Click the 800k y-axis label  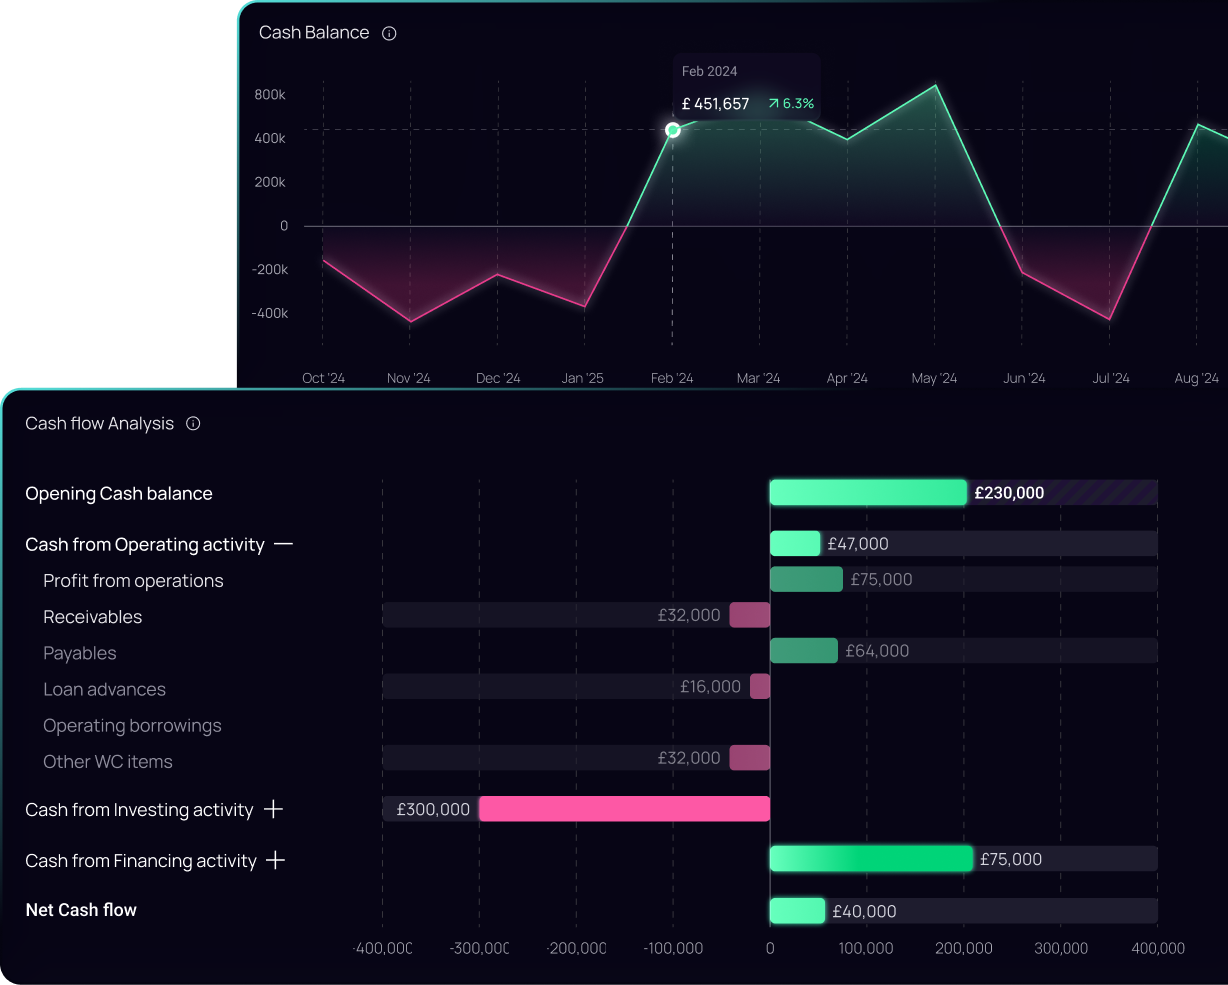(x=270, y=94)
